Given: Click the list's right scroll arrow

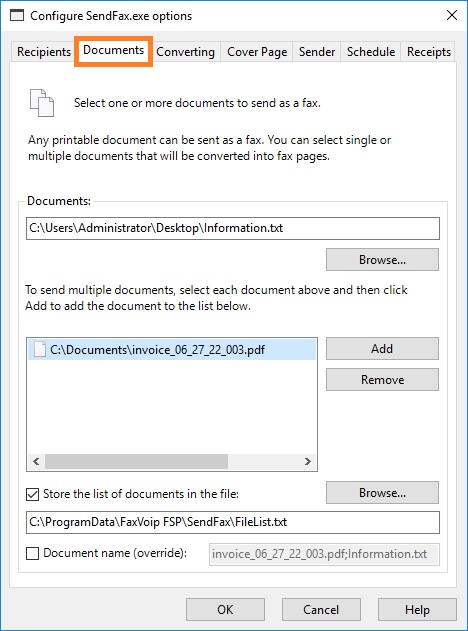Looking at the screenshot, I should [x=308, y=461].
